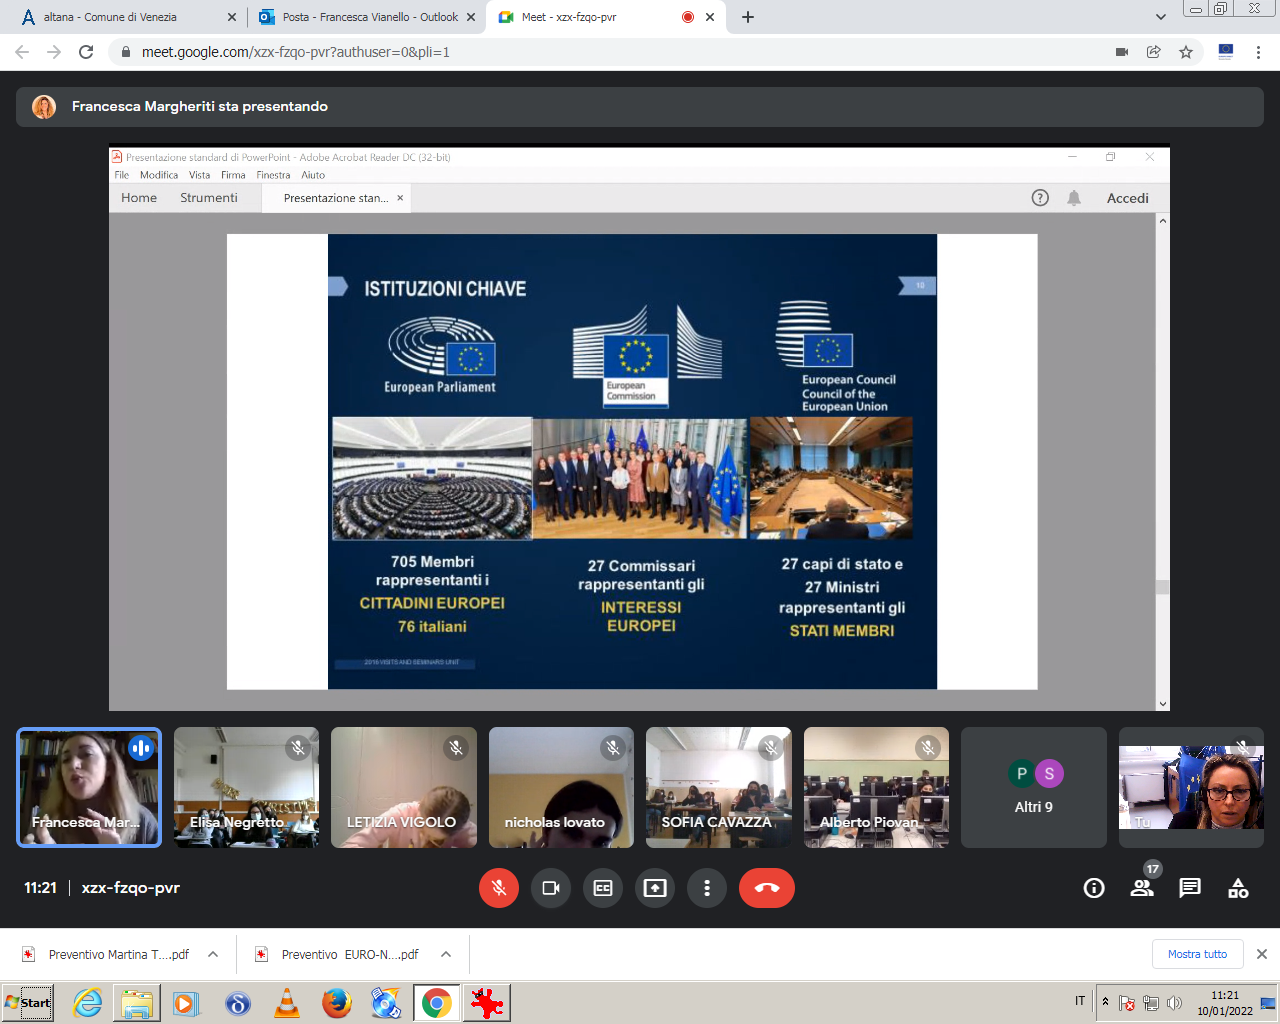Open Internet Explorer from the taskbar
The image size is (1280, 1024).
click(x=88, y=1003)
